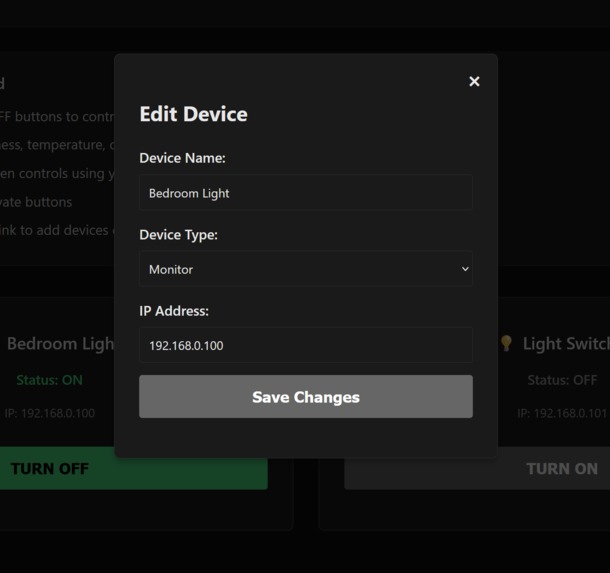
Task: Click the Device Type label
Action: click(x=179, y=235)
